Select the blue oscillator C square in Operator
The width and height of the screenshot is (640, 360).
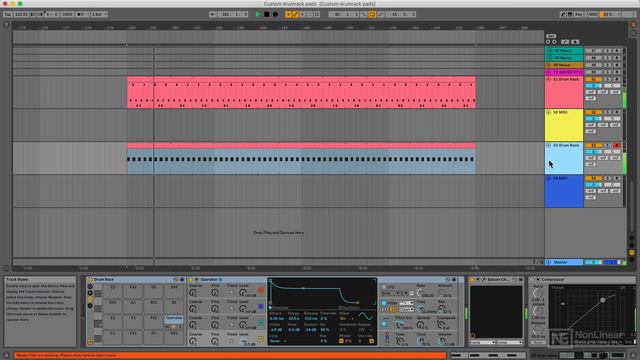261,307
